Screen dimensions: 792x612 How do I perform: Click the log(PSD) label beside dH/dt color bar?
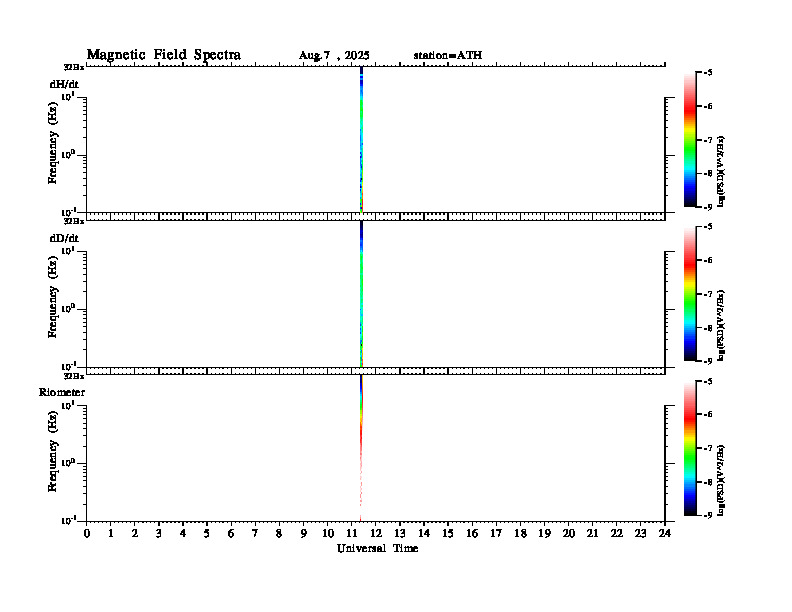[x=721, y=172]
